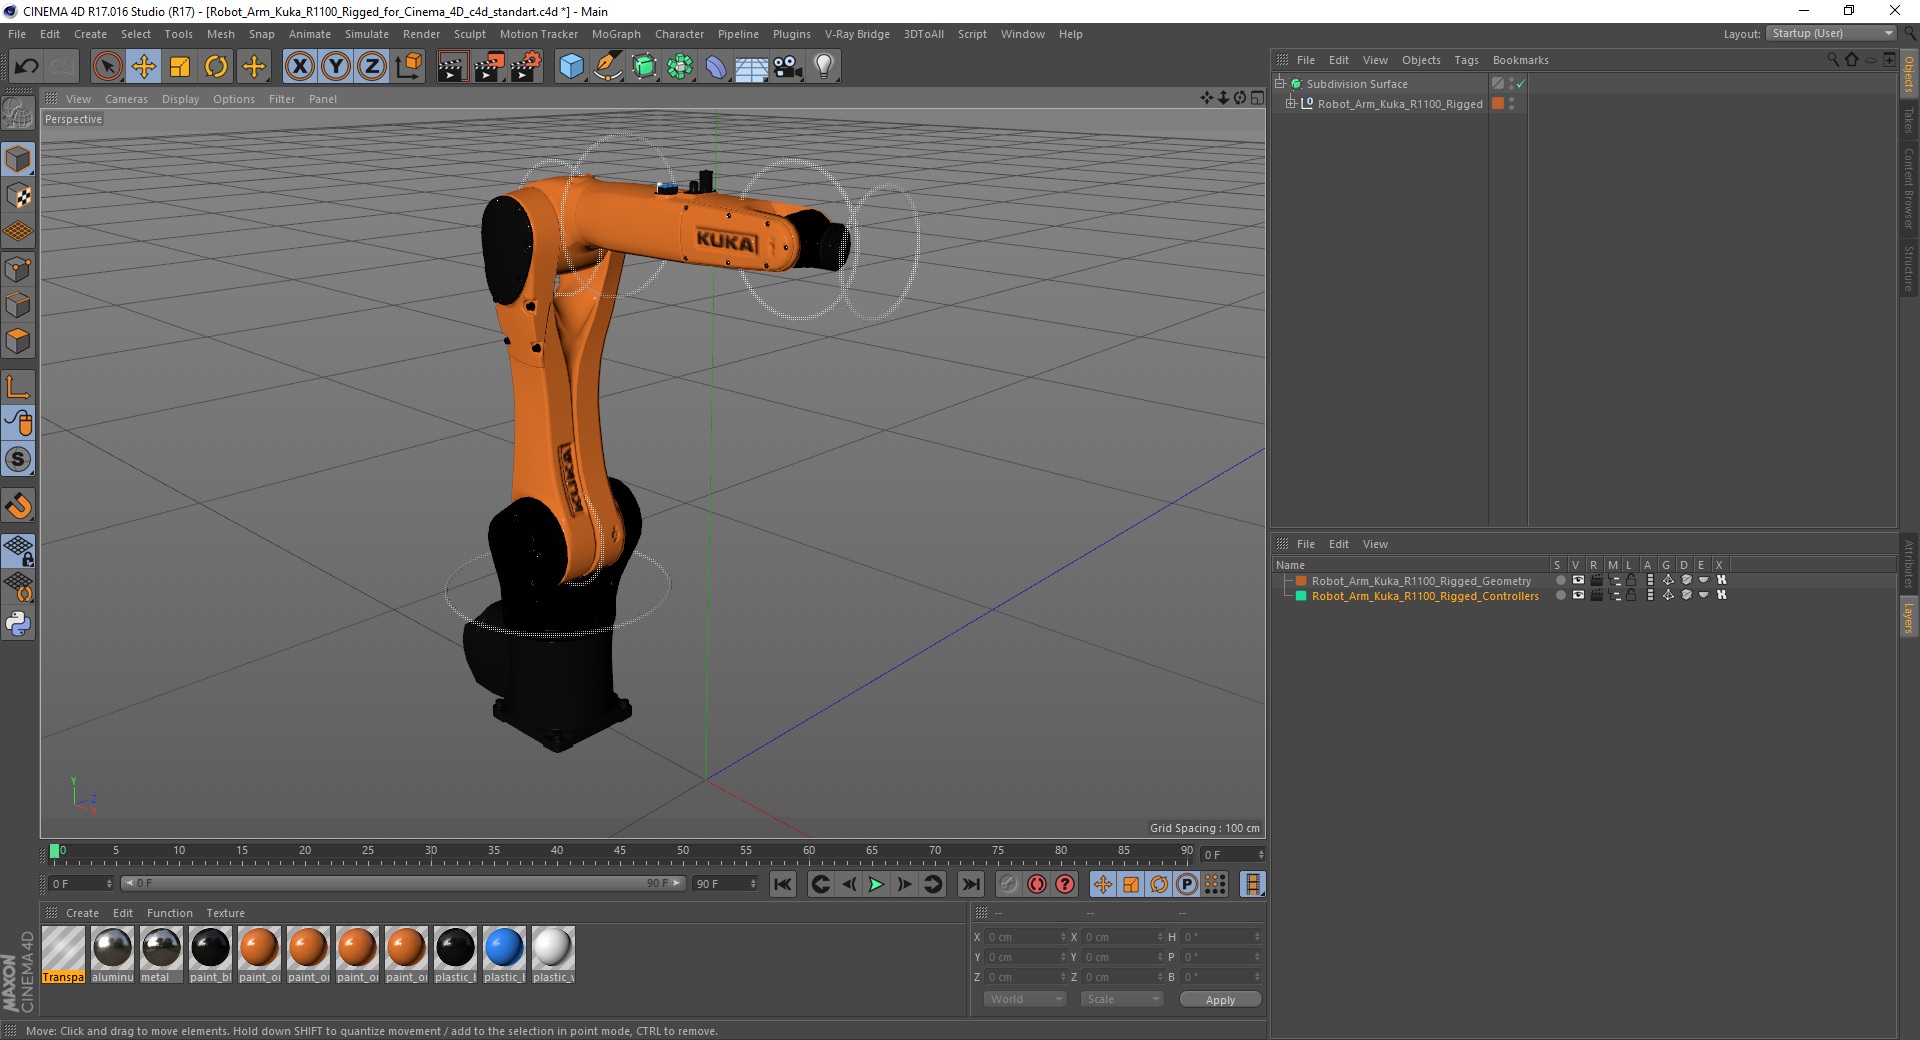The width and height of the screenshot is (1920, 1040).
Task: Activate the Scale tool in top toolbar
Action: (x=180, y=67)
